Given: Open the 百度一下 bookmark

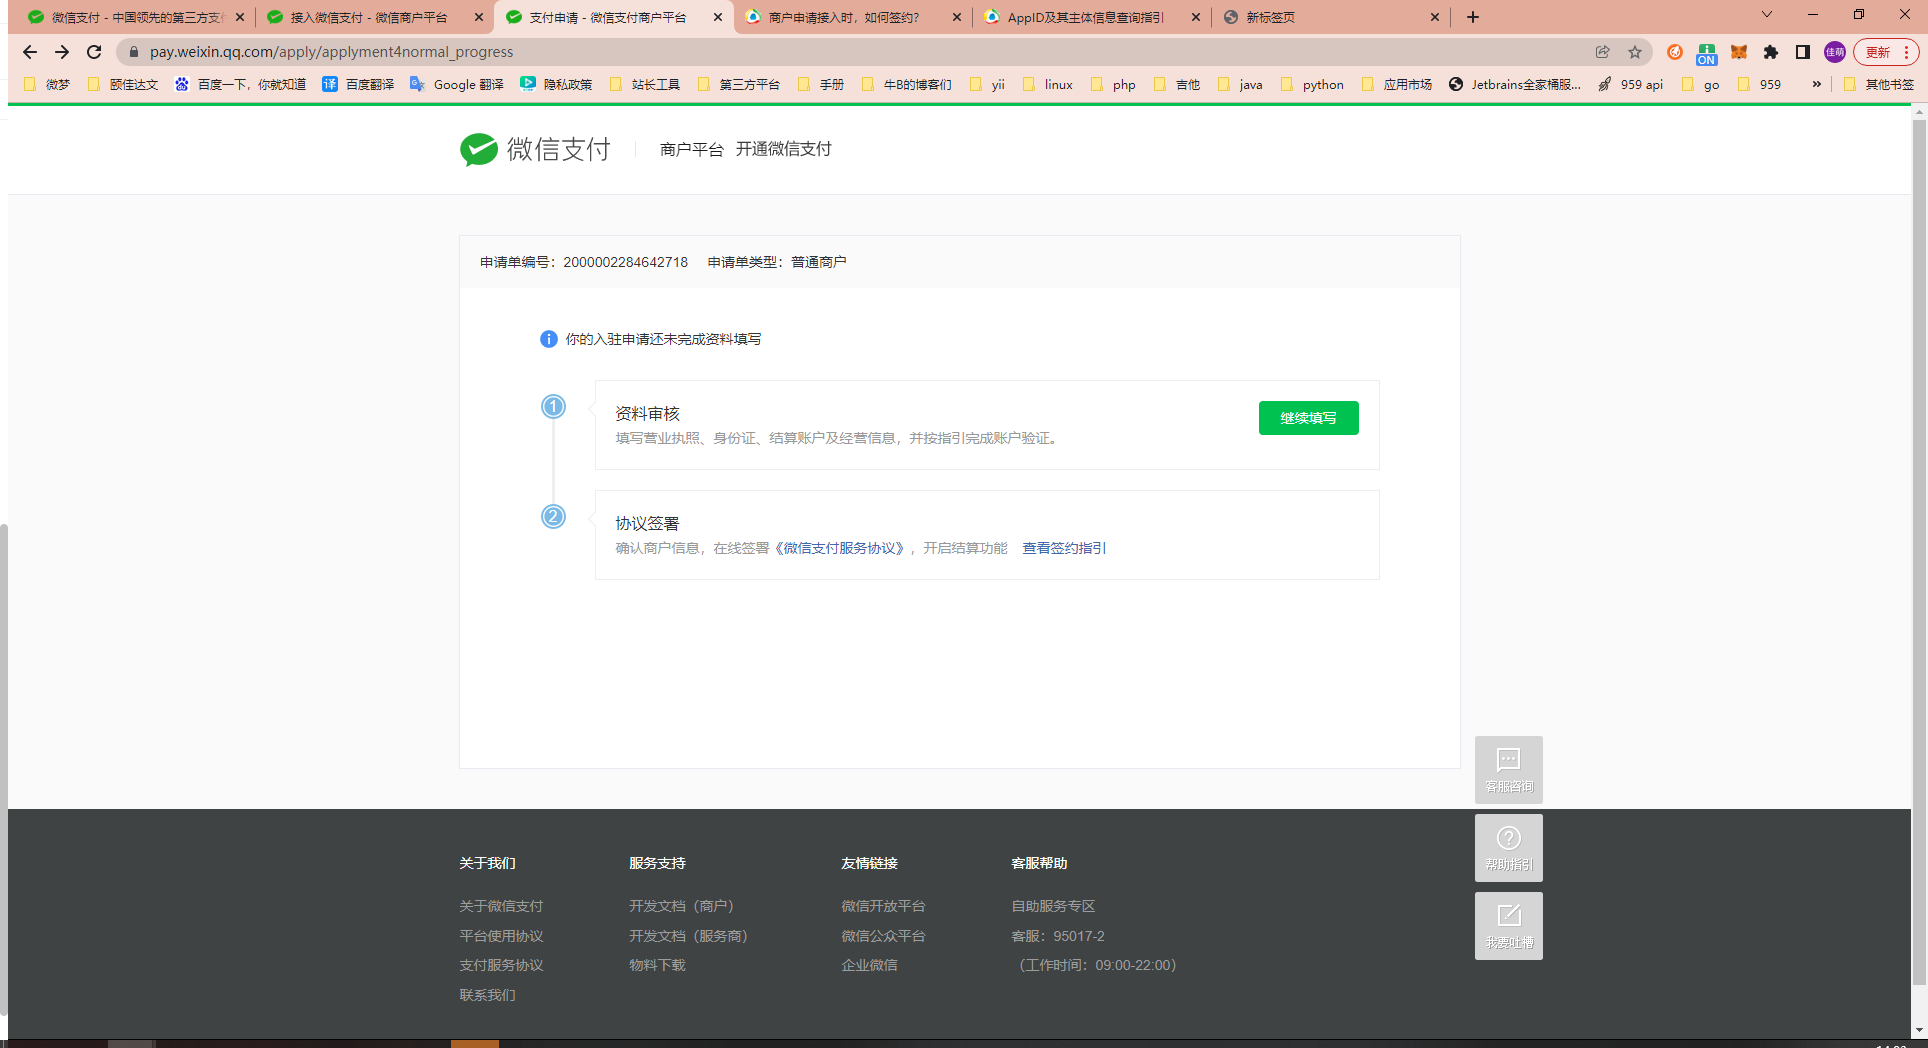Looking at the screenshot, I should click(x=240, y=84).
